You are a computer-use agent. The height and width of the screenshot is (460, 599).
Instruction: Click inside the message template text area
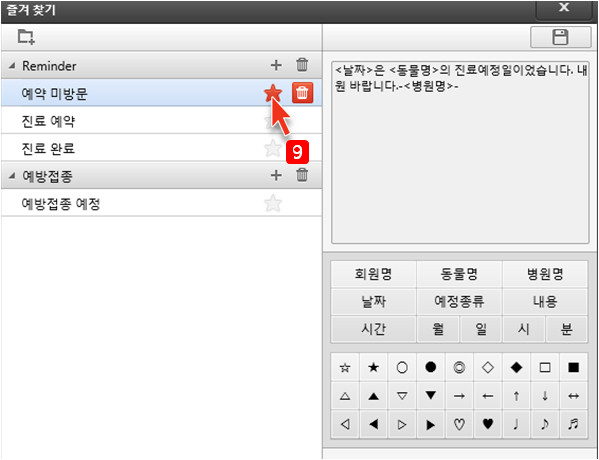click(x=460, y=152)
